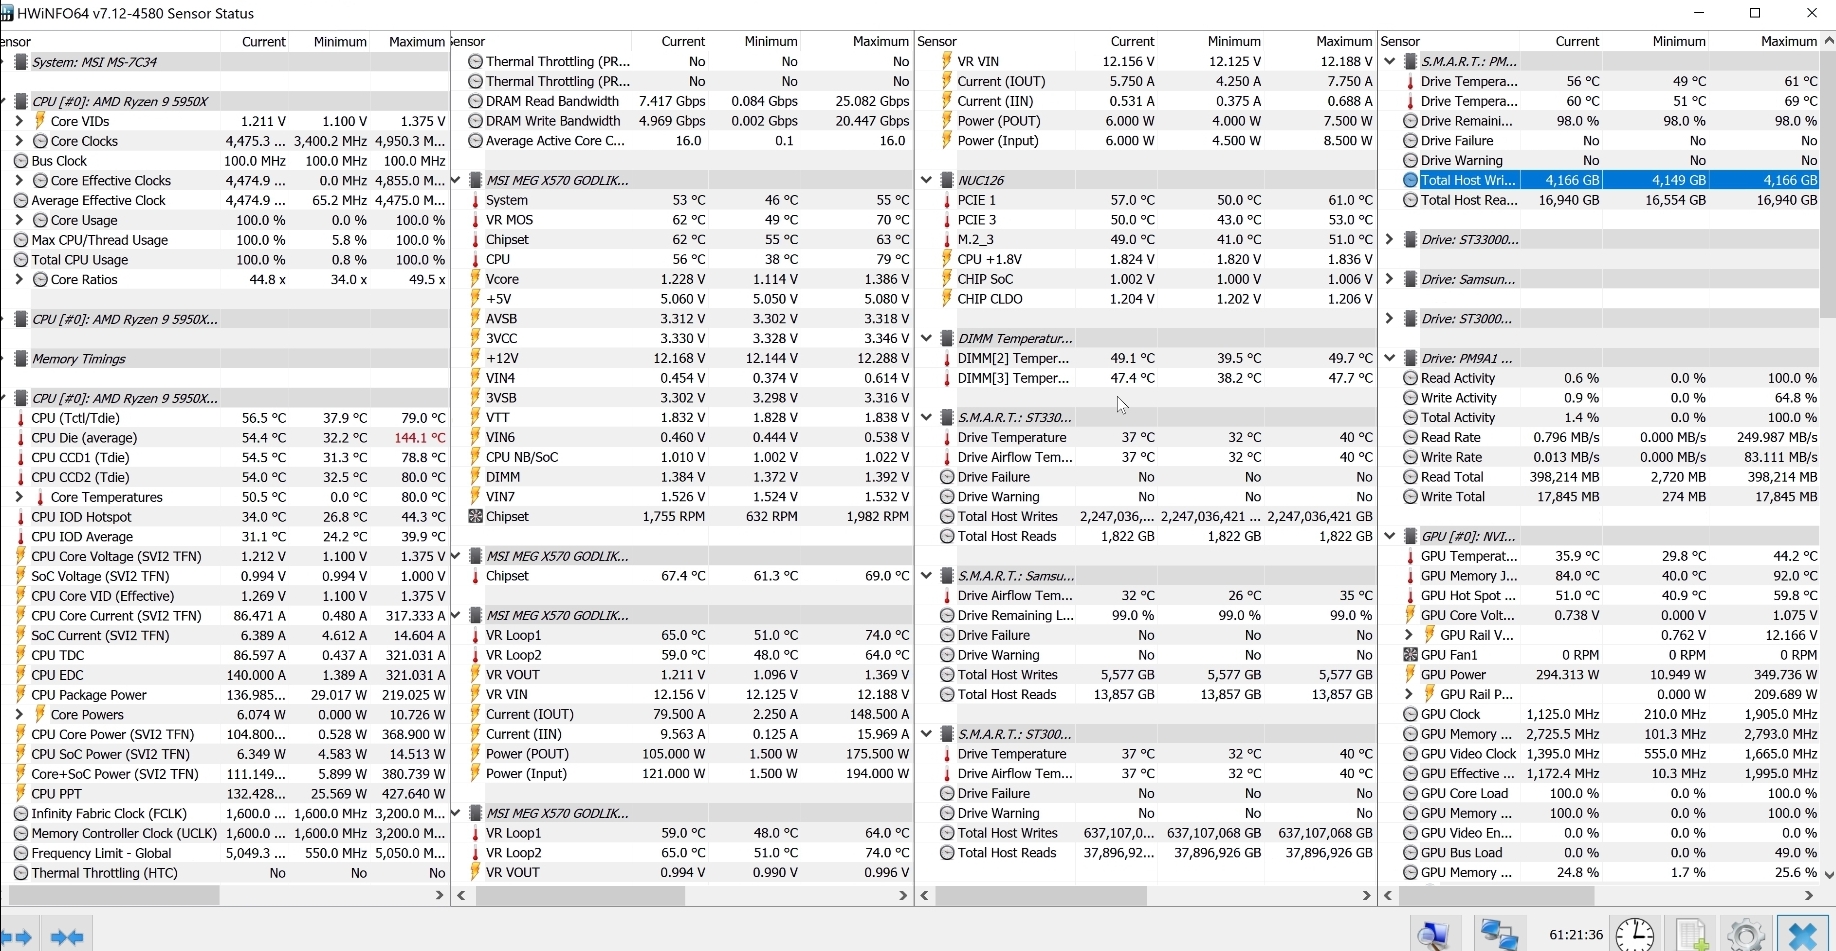1836x951 pixels.
Task: Click the vertical scrollbar thumb on the right
Action: pos(1829,184)
